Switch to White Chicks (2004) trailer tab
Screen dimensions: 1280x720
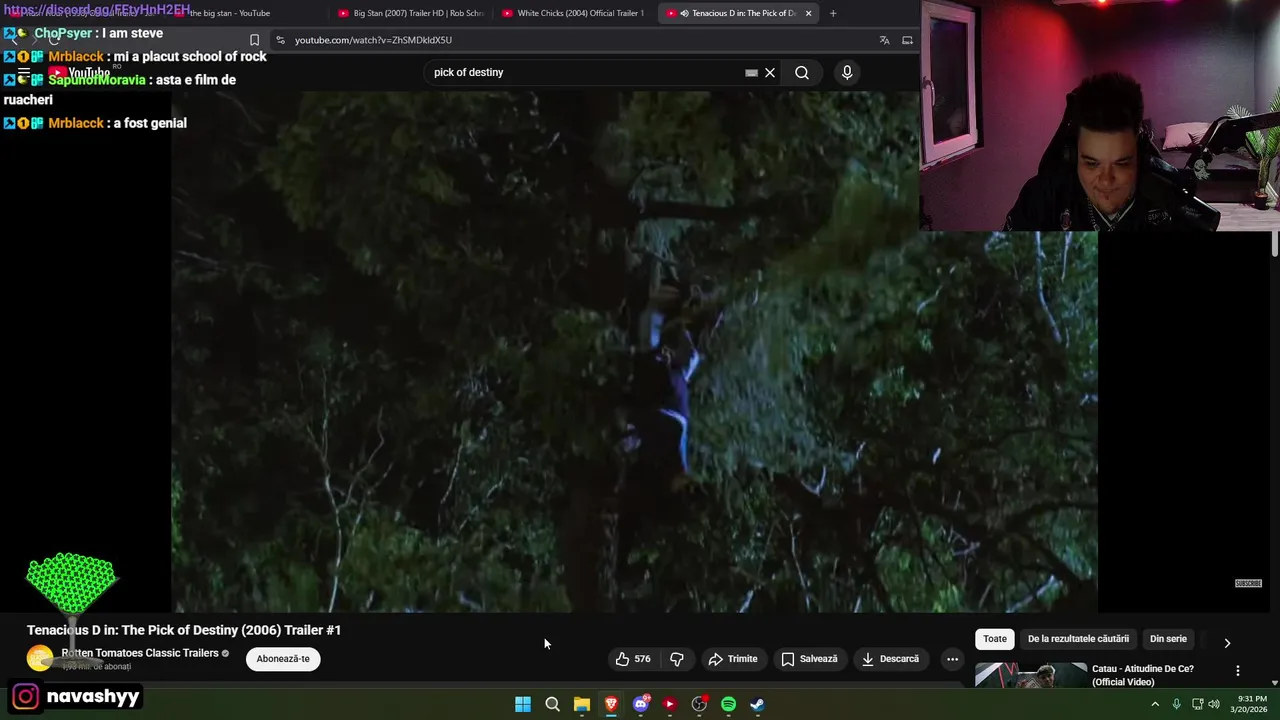pos(573,13)
